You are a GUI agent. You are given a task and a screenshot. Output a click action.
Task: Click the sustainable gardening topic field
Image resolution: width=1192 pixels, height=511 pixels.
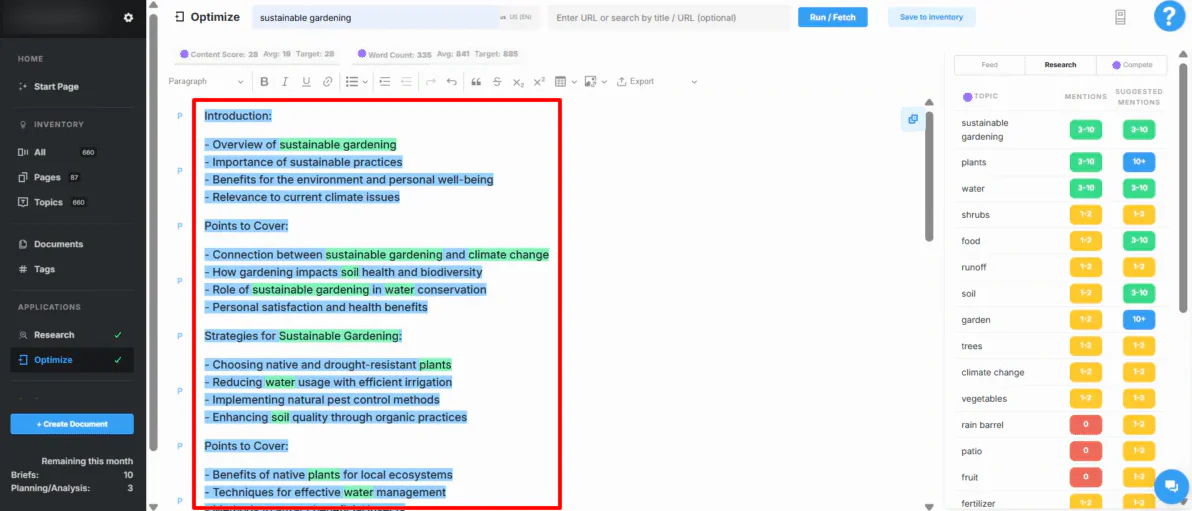pos(376,17)
